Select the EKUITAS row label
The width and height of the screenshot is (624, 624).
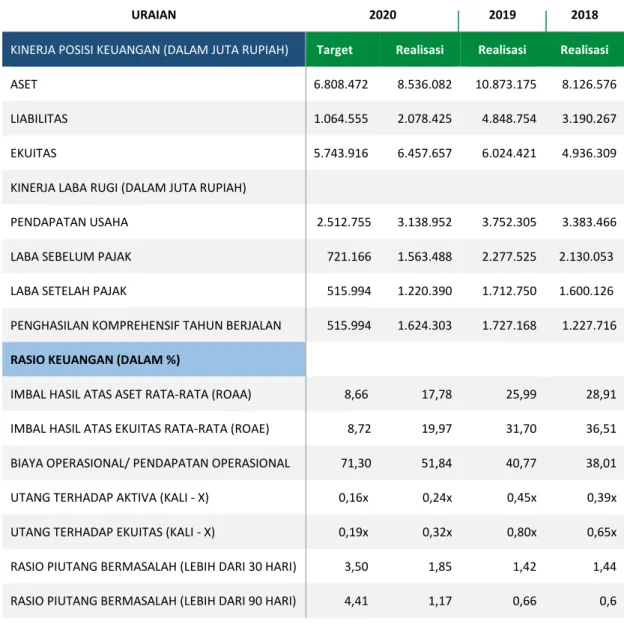coord(33,153)
